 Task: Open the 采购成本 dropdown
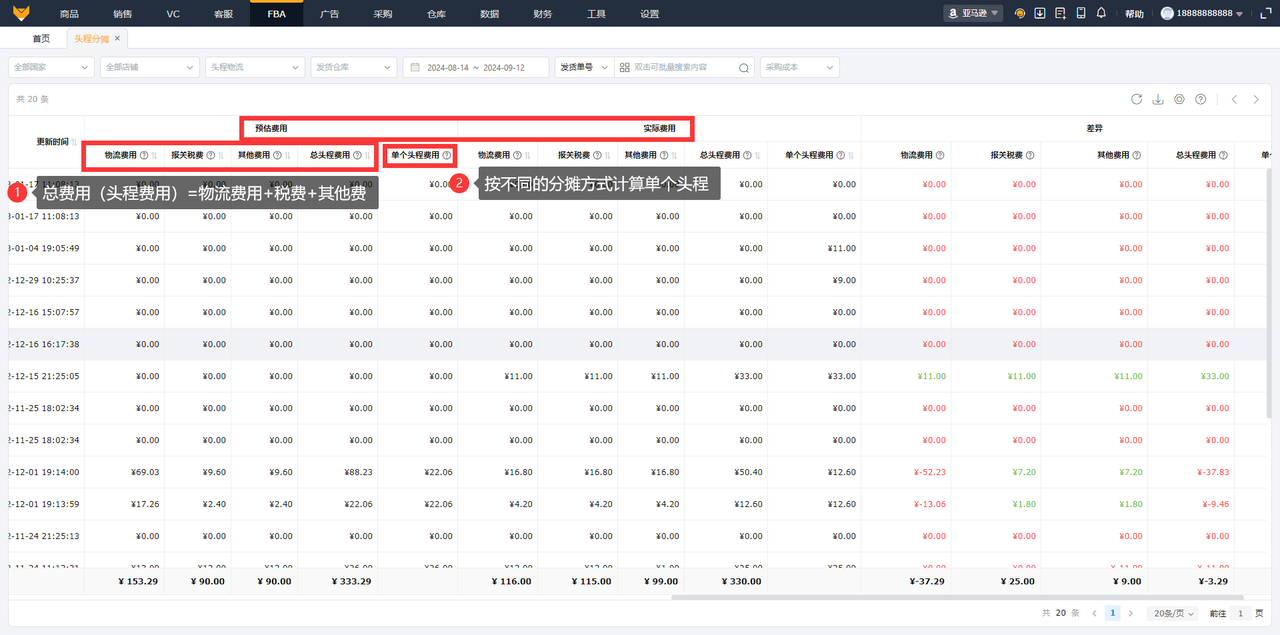coord(799,67)
